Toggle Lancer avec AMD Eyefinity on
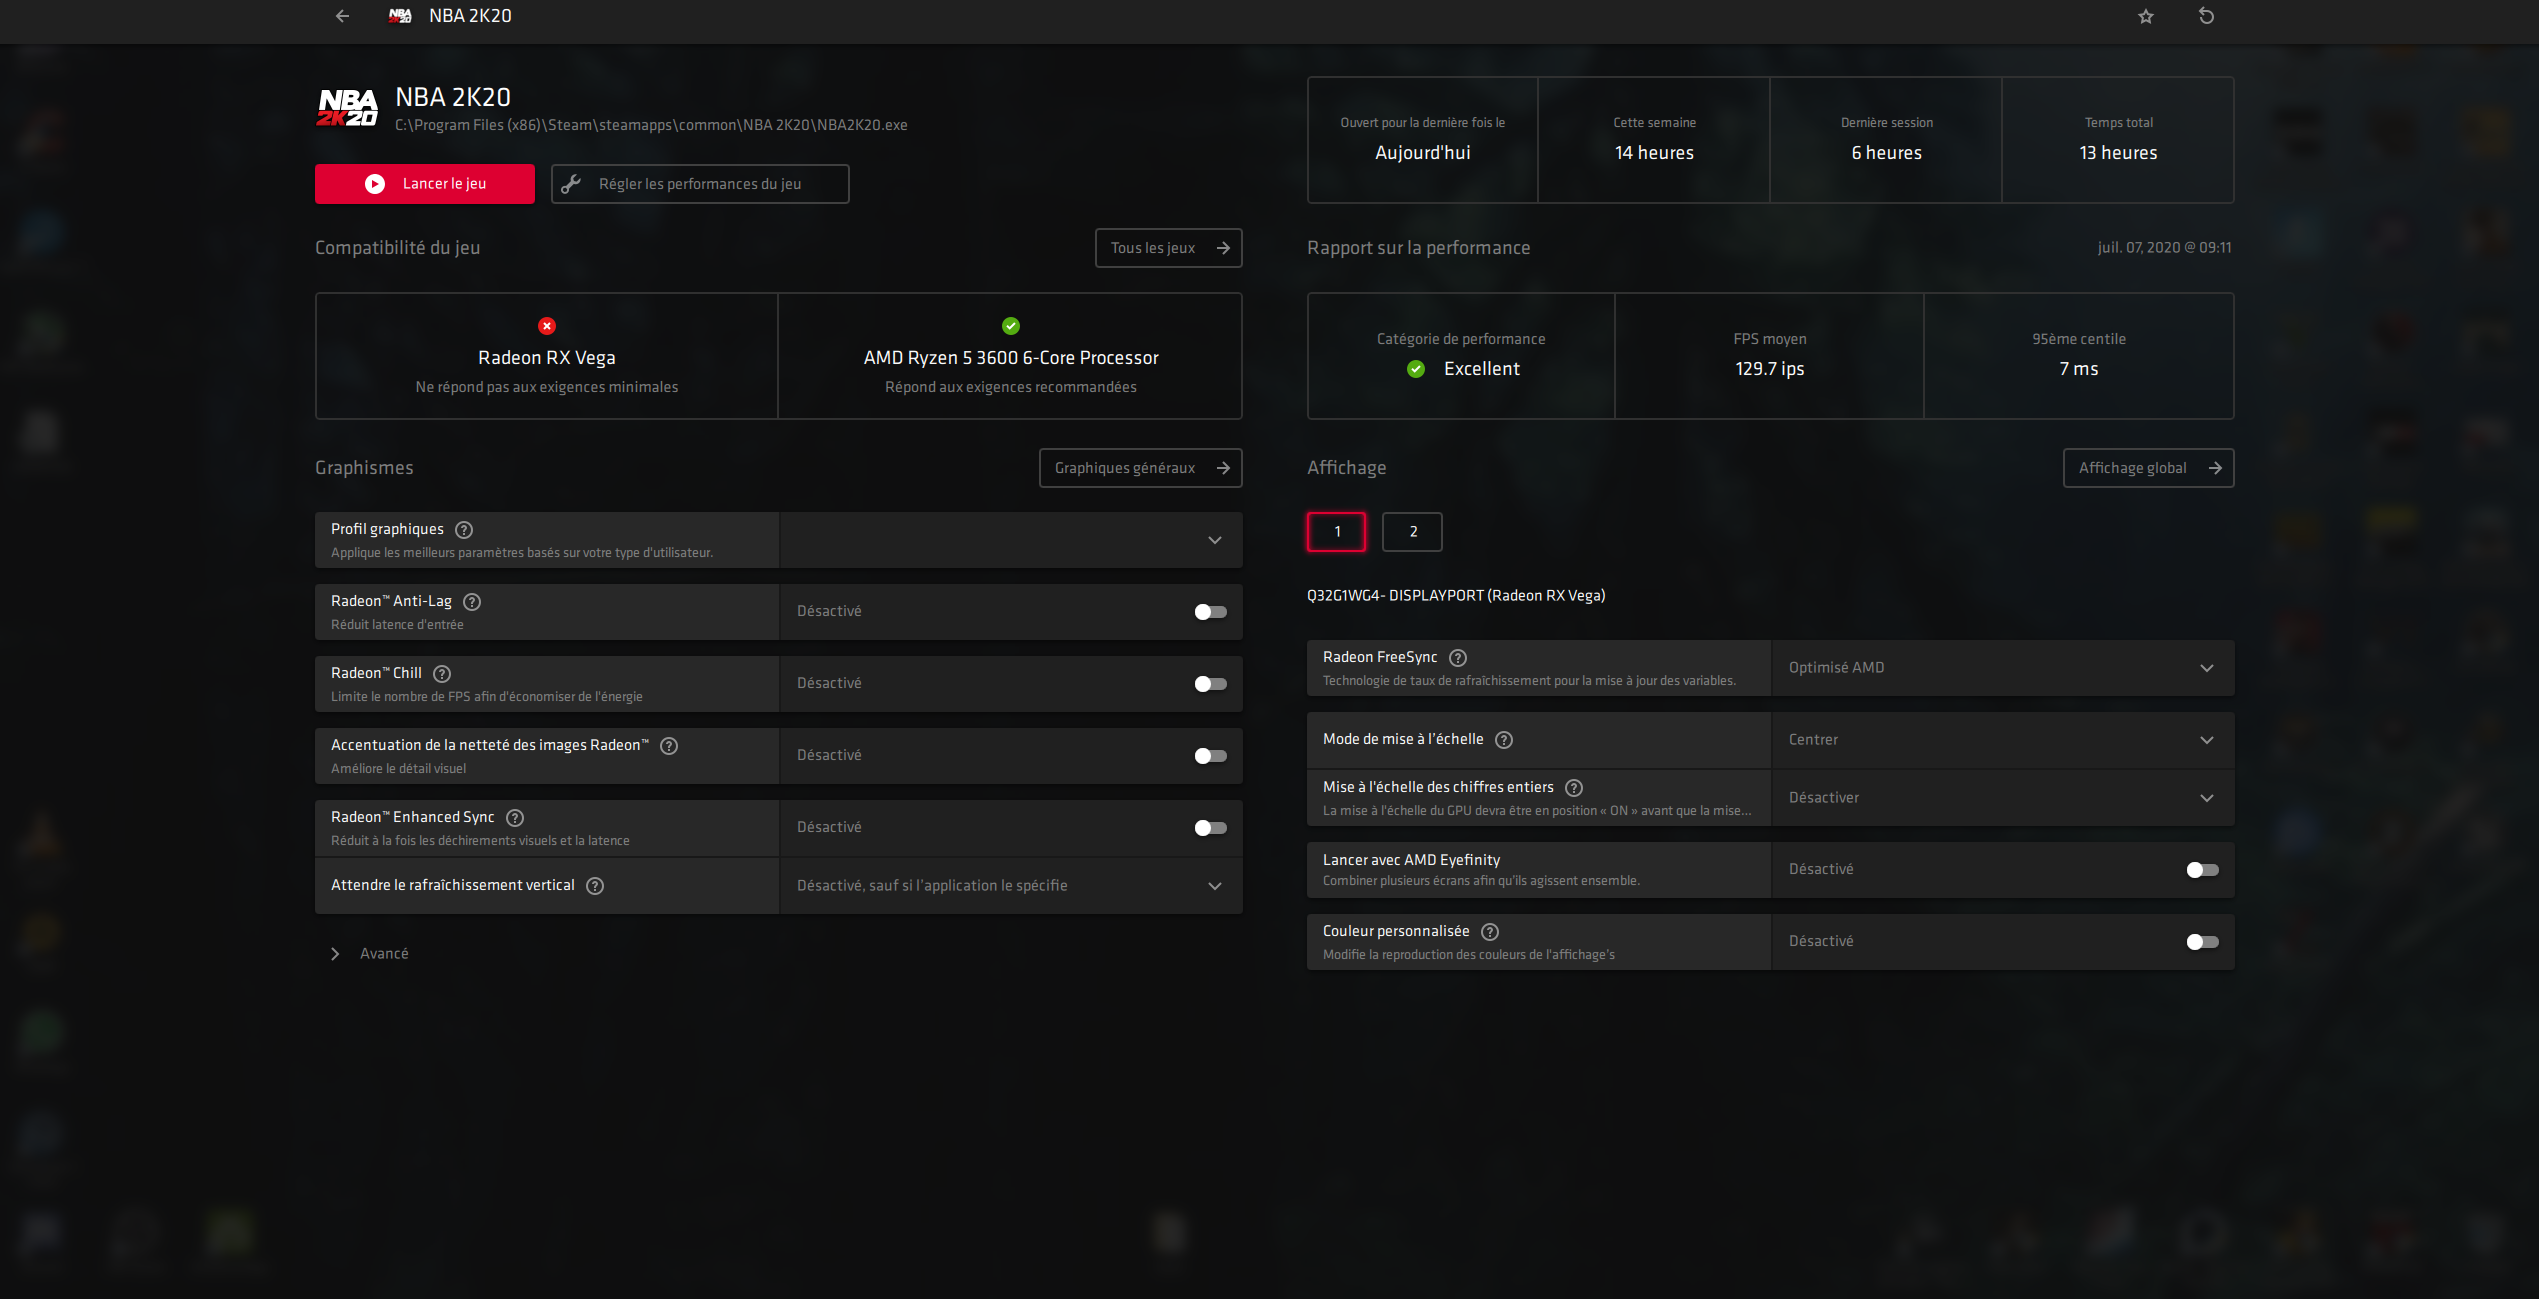 [x=2202, y=870]
